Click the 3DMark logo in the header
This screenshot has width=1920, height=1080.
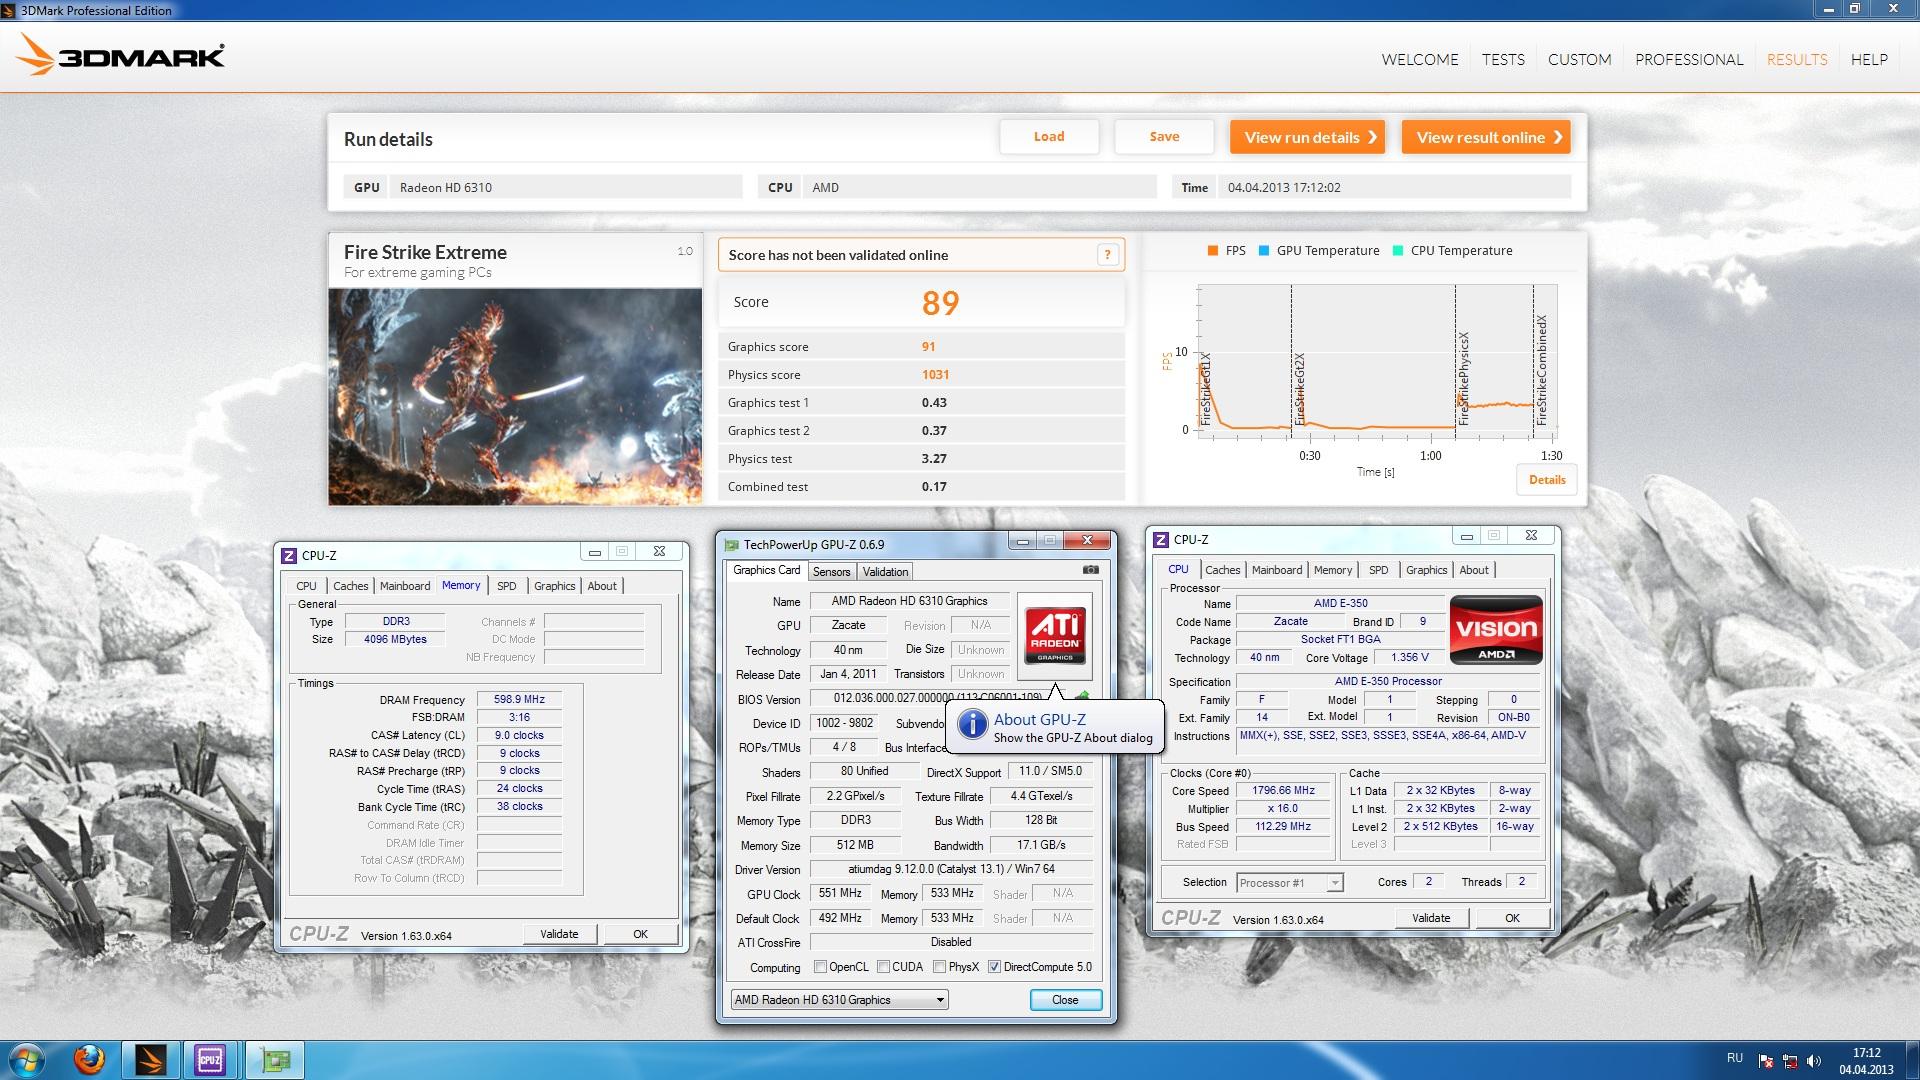tap(120, 55)
